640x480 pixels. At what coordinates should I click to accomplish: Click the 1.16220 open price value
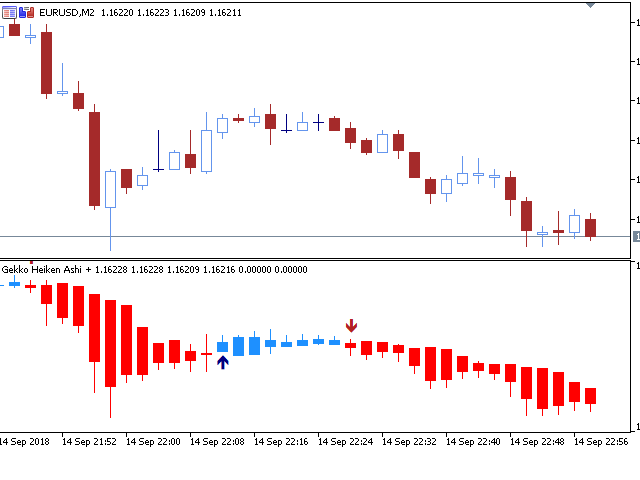click(x=117, y=13)
